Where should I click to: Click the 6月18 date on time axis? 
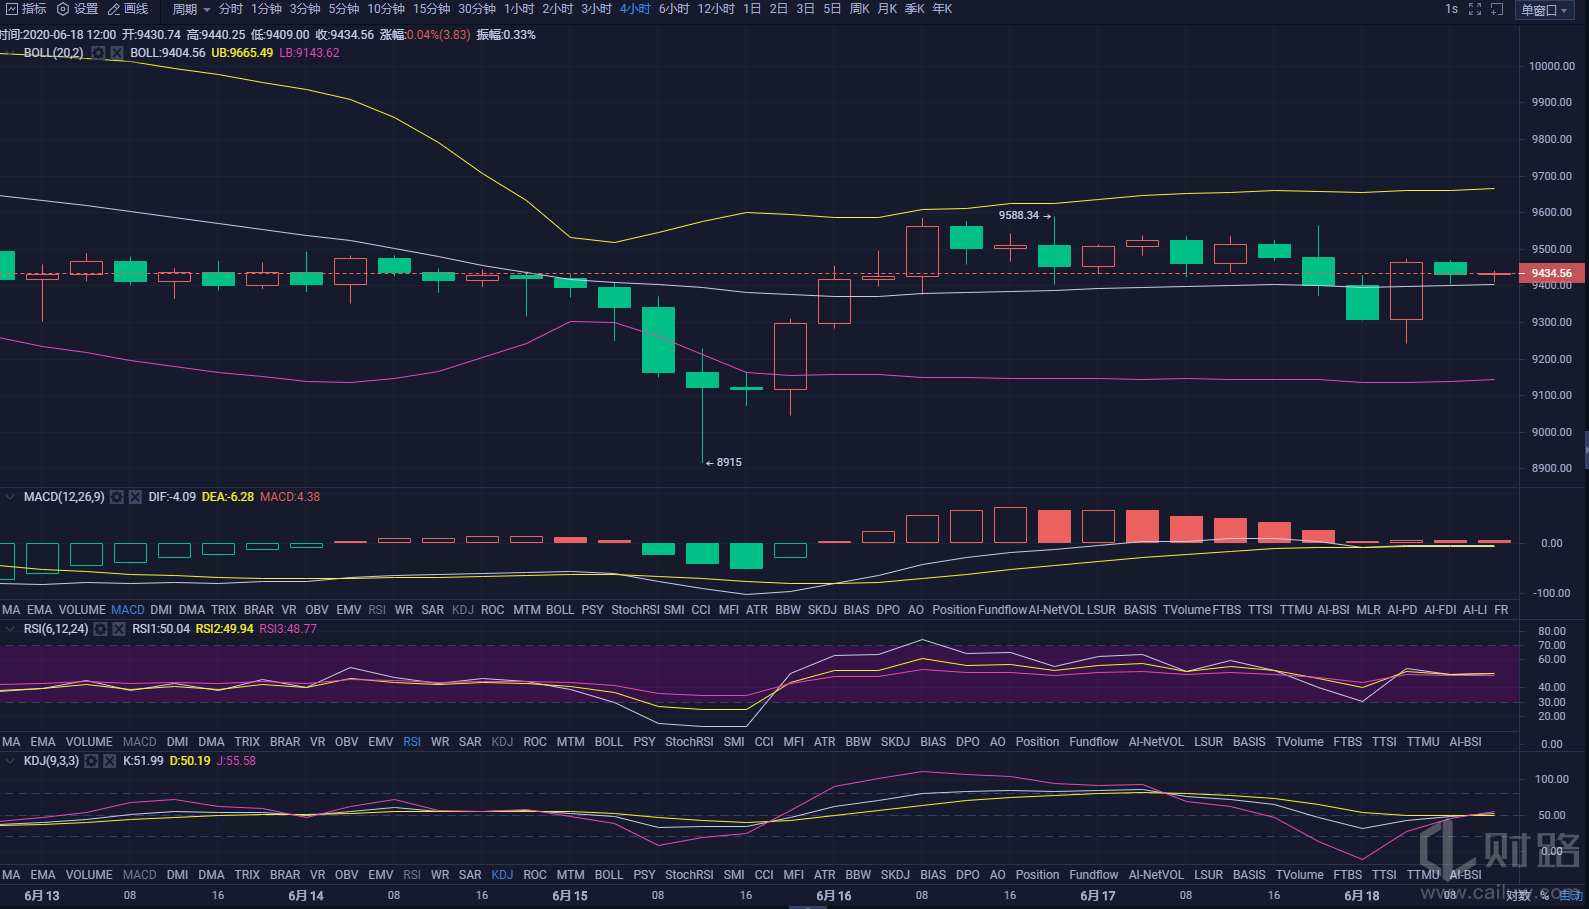tap(1362, 896)
